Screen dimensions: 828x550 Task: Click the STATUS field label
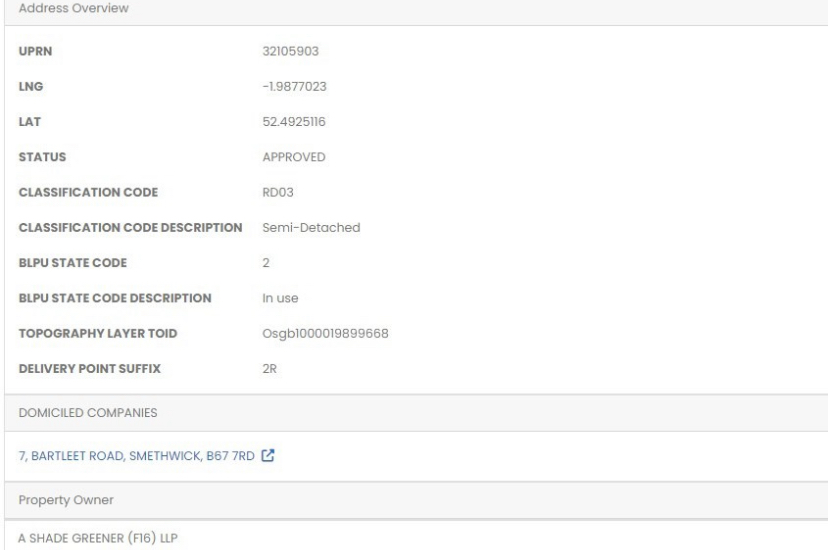(x=42, y=157)
